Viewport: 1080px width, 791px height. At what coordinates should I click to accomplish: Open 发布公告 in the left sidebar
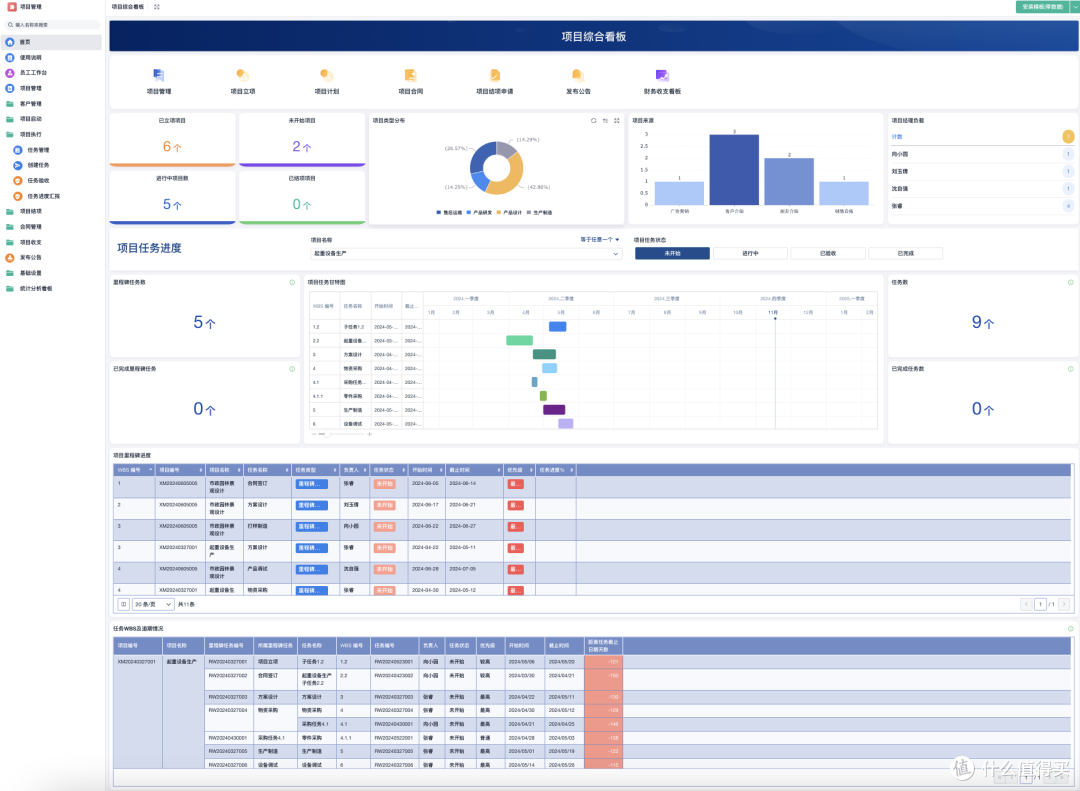52,258
